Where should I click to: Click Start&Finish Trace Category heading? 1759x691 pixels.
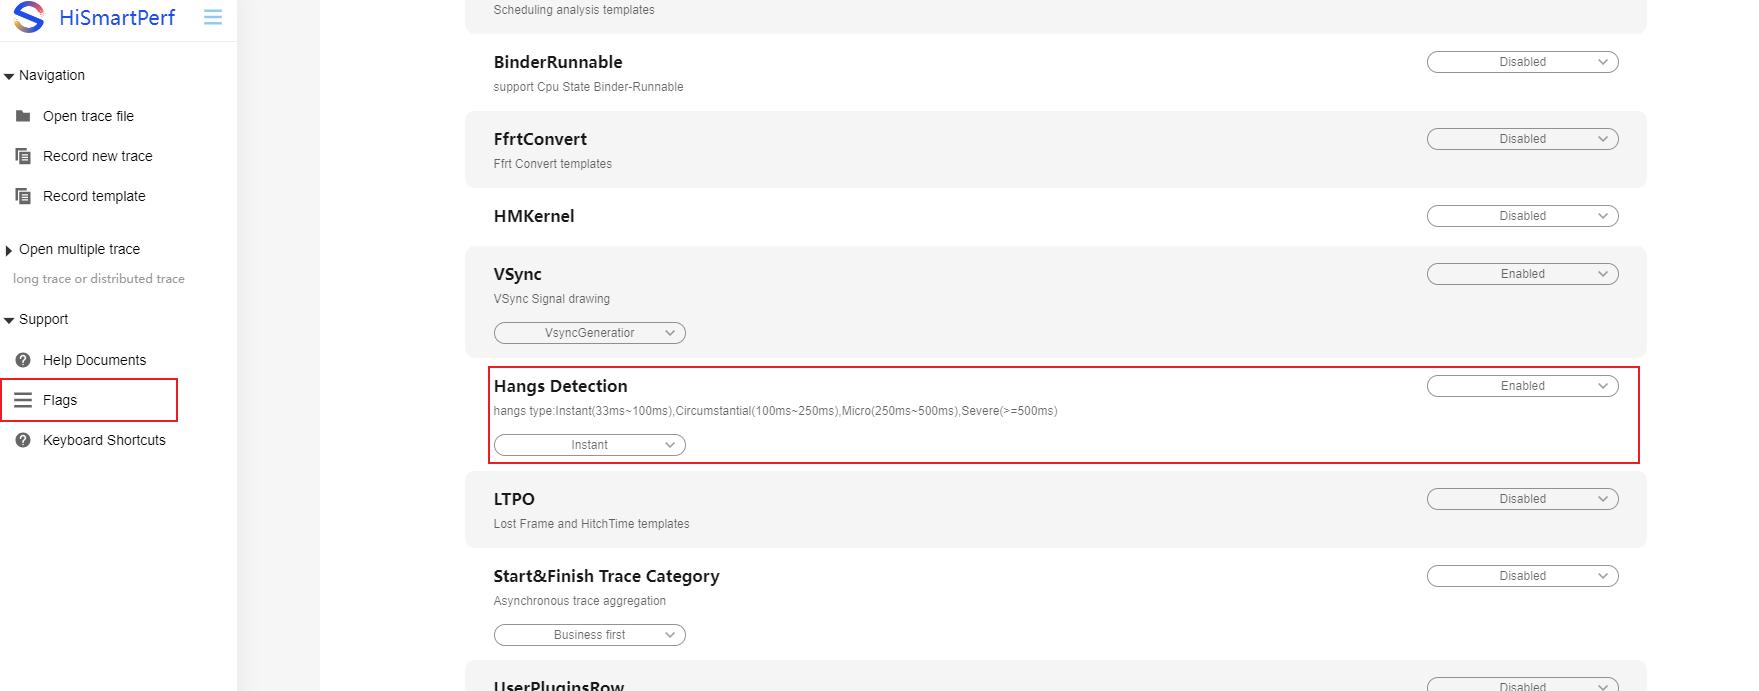click(606, 576)
